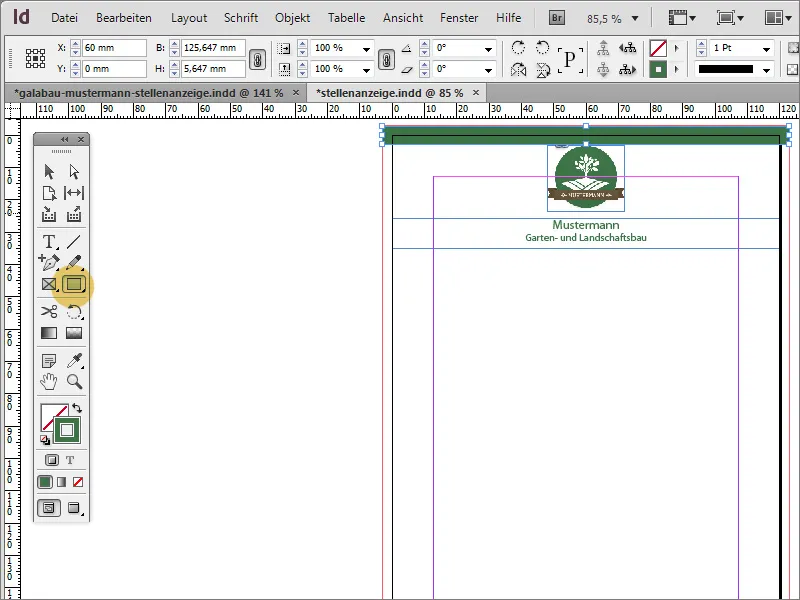Viewport: 800px width, 600px height.
Task: Click the select container icon
Action: 603,48
